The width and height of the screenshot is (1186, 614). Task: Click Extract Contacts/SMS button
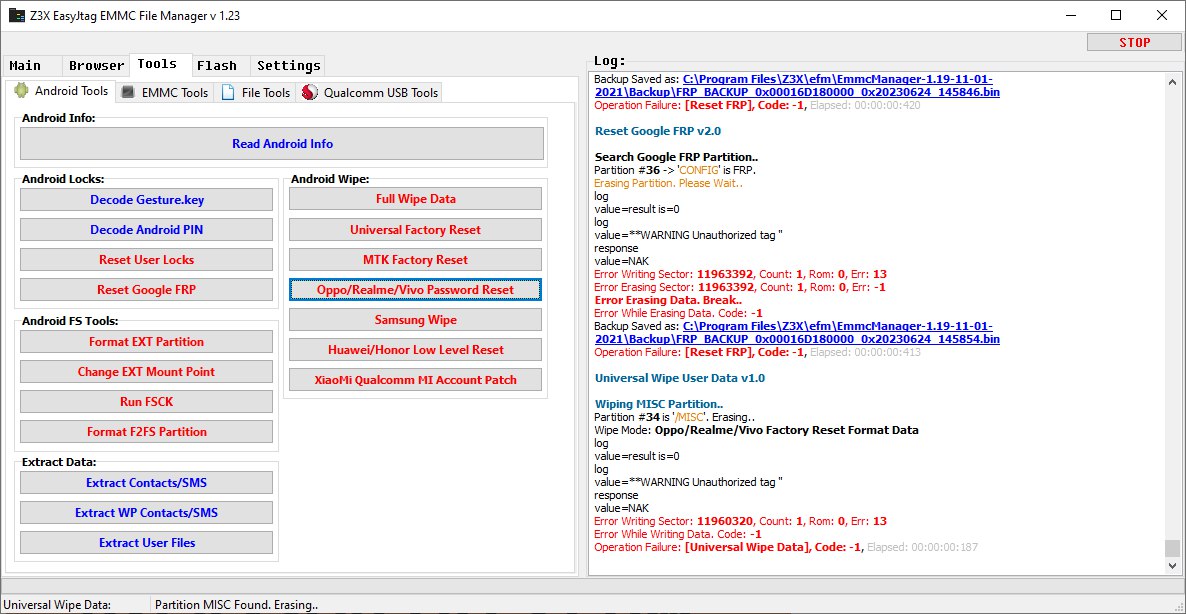pyautogui.click(x=147, y=482)
